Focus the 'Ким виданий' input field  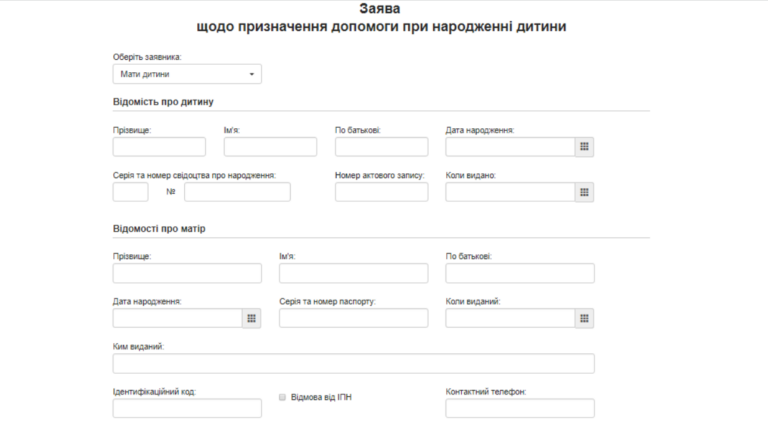[x=353, y=363]
